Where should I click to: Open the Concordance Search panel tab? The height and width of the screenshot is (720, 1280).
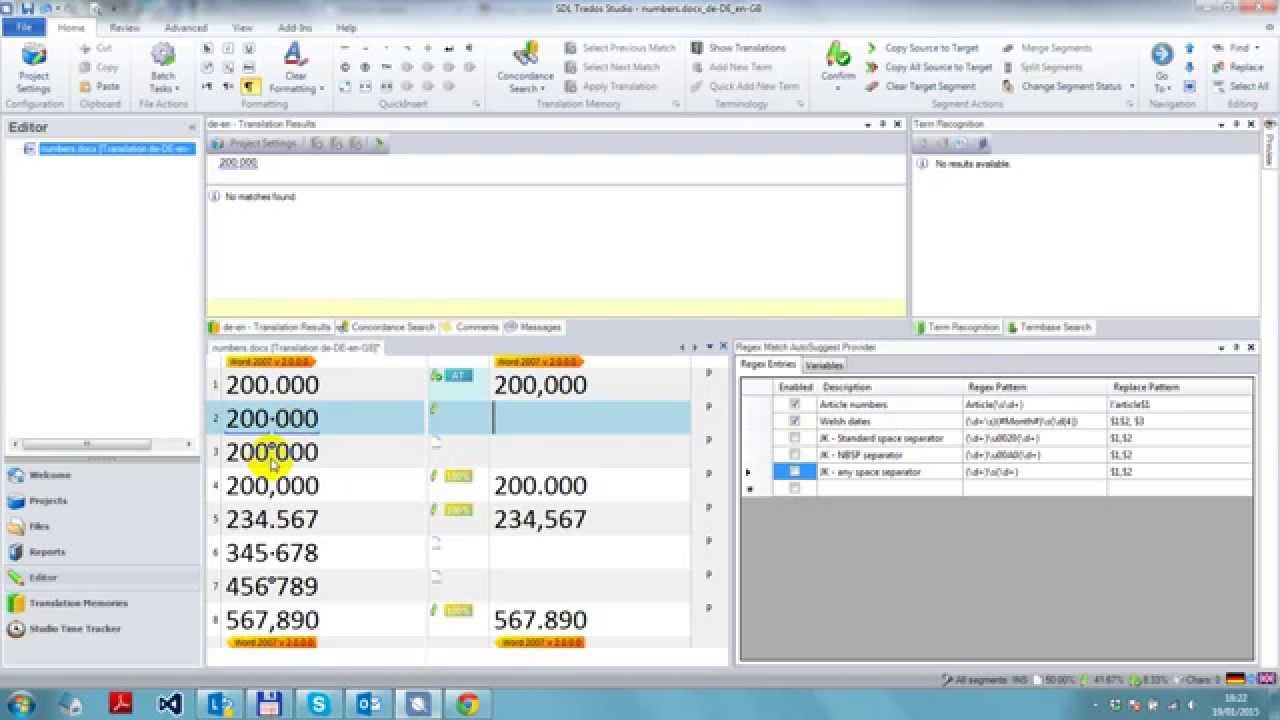point(387,327)
